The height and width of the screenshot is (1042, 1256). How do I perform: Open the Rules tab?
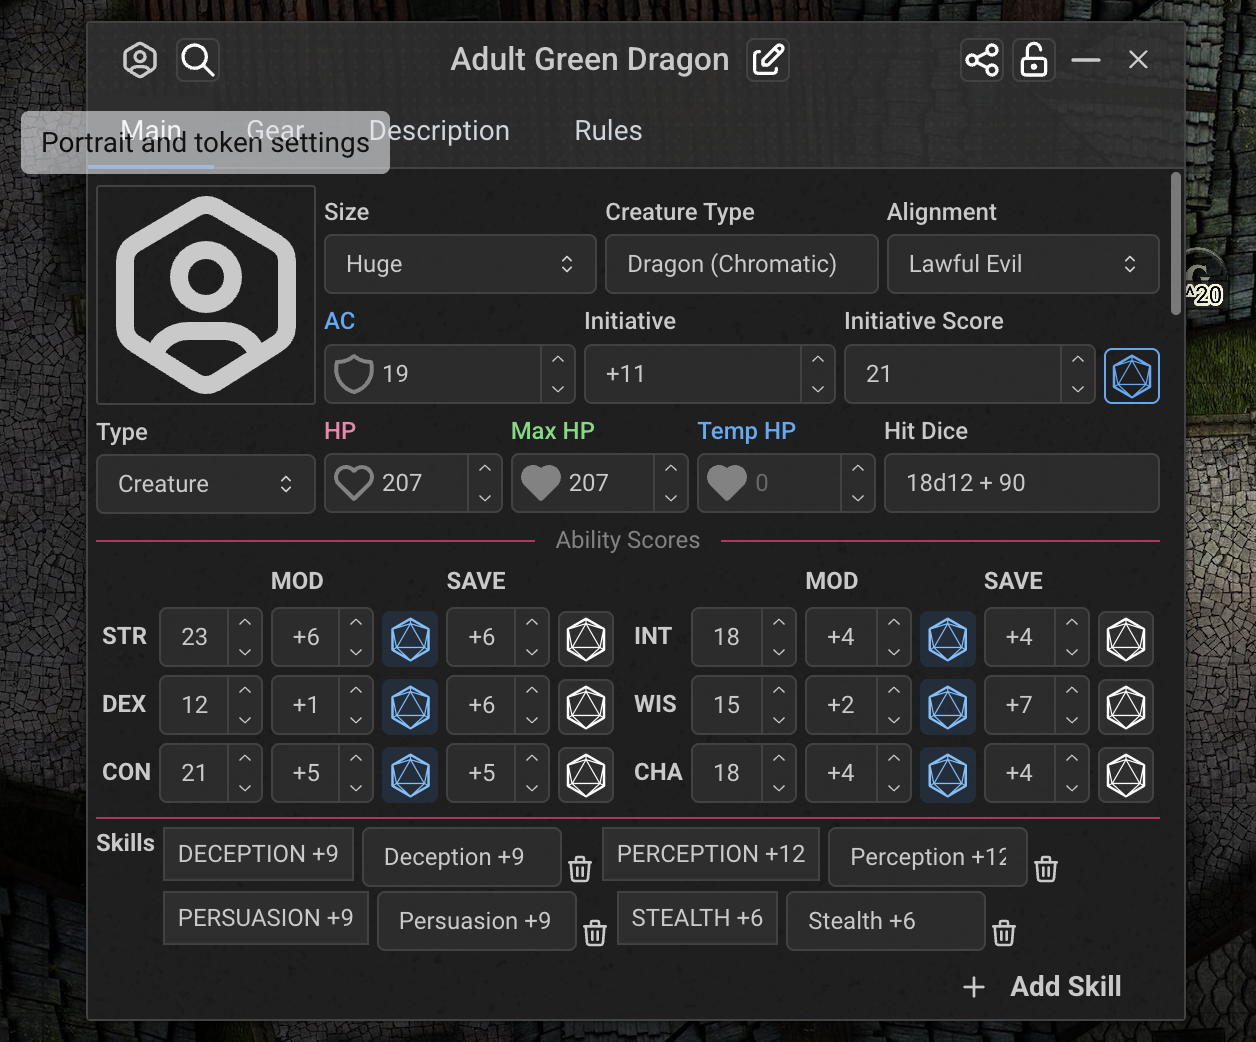(x=608, y=131)
